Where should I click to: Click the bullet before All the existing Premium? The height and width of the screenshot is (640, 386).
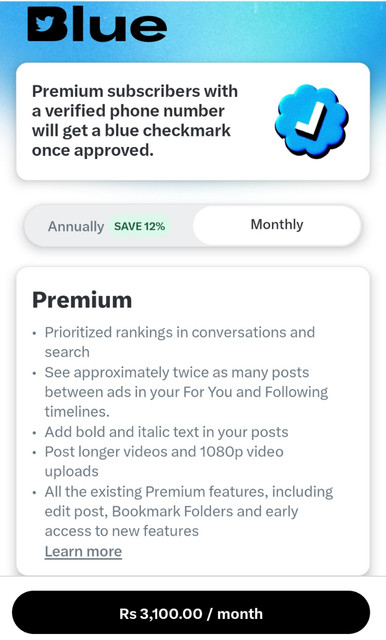pyautogui.click(x=35, y=493)
